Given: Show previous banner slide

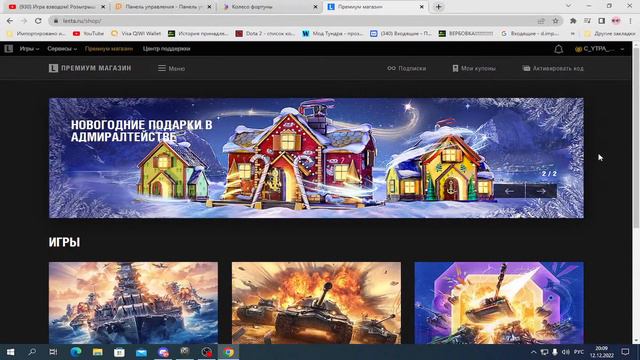Looking at the screenshot, I should (x=509, y=191).
